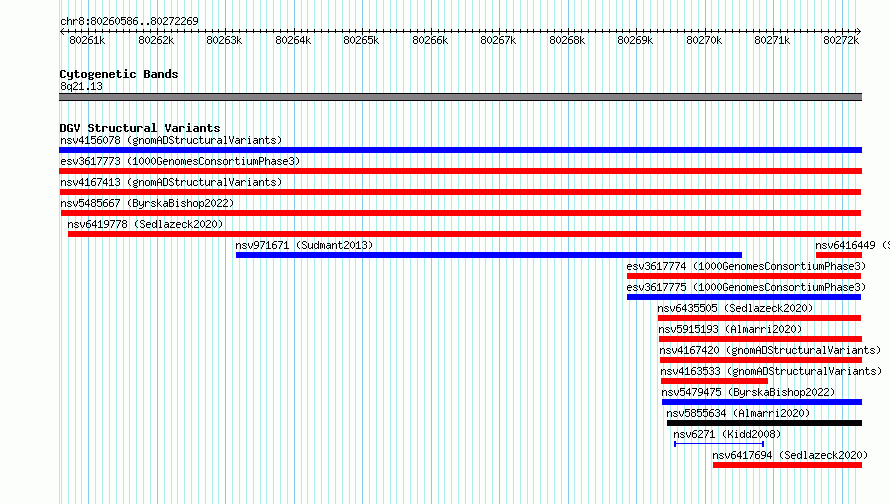Click the thin blue nsv6271 interval line
Viewport: 890px width, 504px height.
click(719, 444)
